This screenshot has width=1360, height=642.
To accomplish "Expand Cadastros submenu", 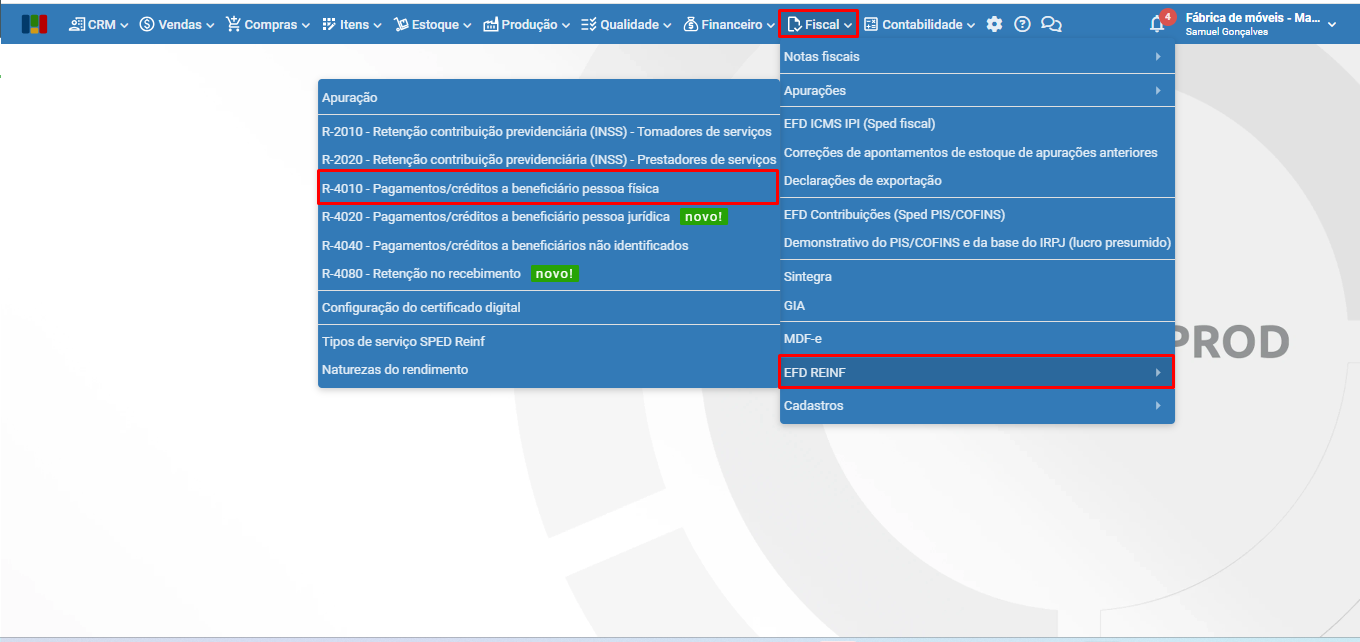I will click(977, 406).
